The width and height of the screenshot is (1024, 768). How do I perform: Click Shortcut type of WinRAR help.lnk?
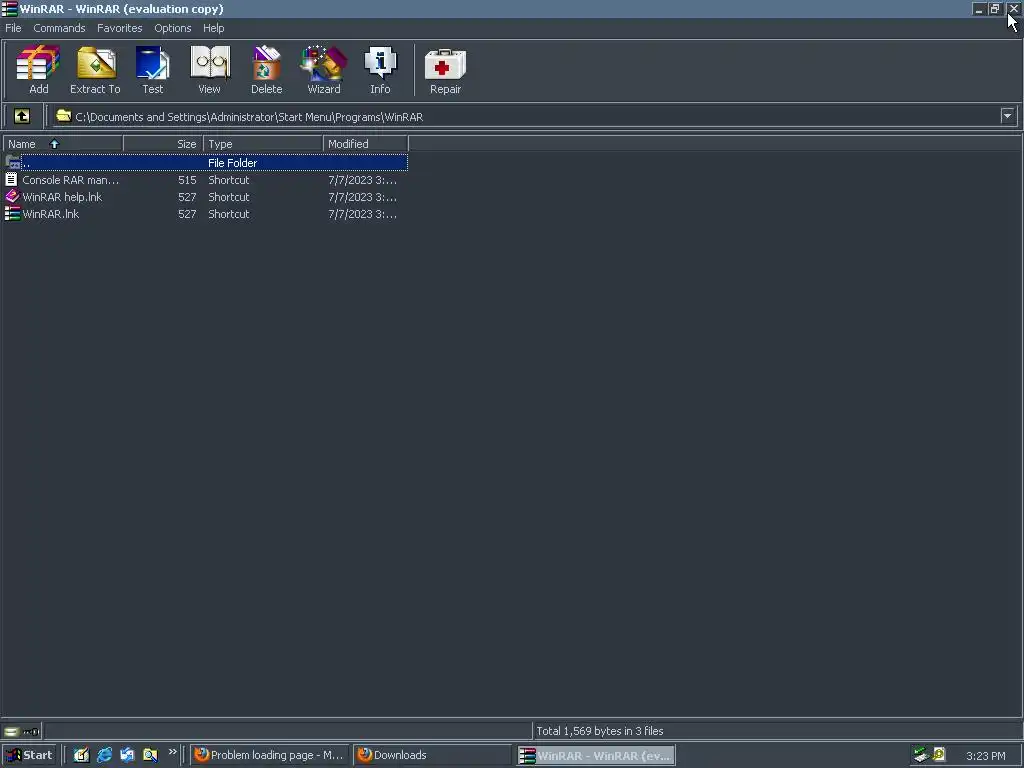[229, 197]
